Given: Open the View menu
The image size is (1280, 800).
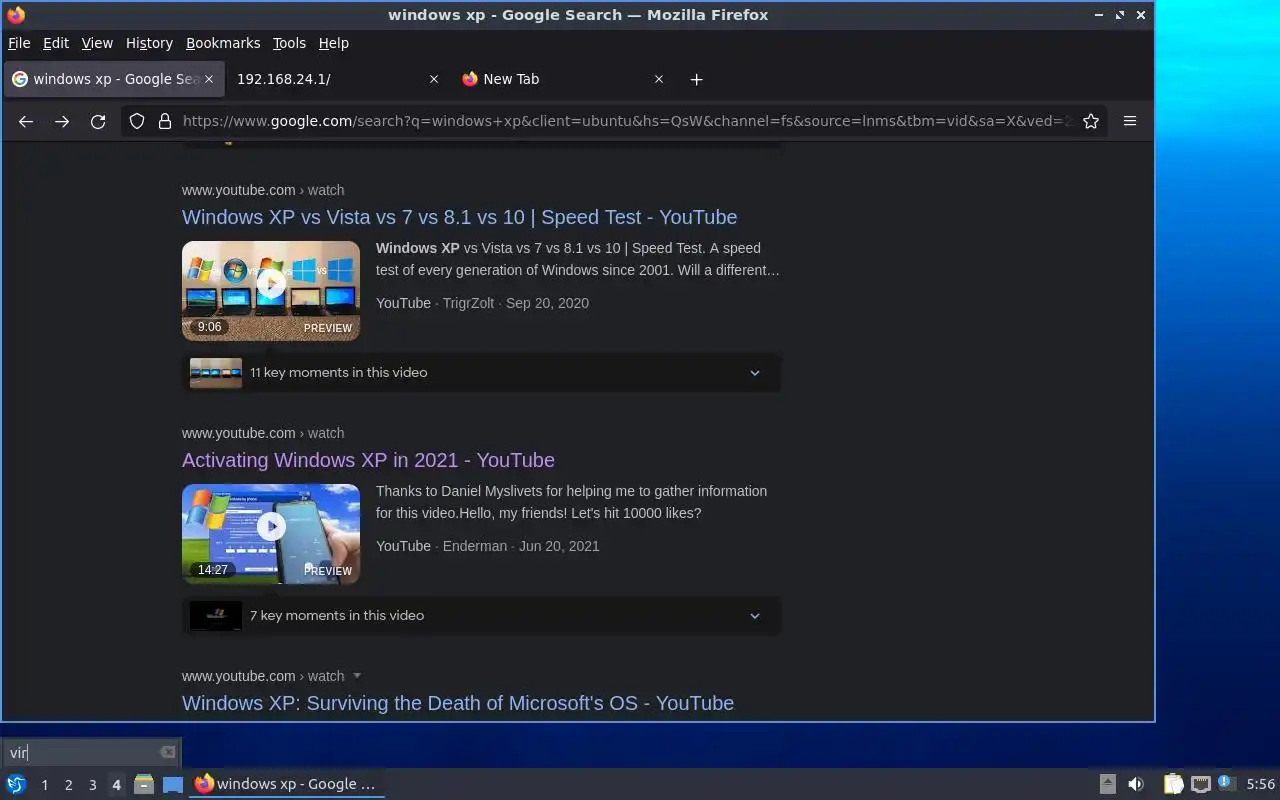Looking at the screenshot, I should 97,43.
